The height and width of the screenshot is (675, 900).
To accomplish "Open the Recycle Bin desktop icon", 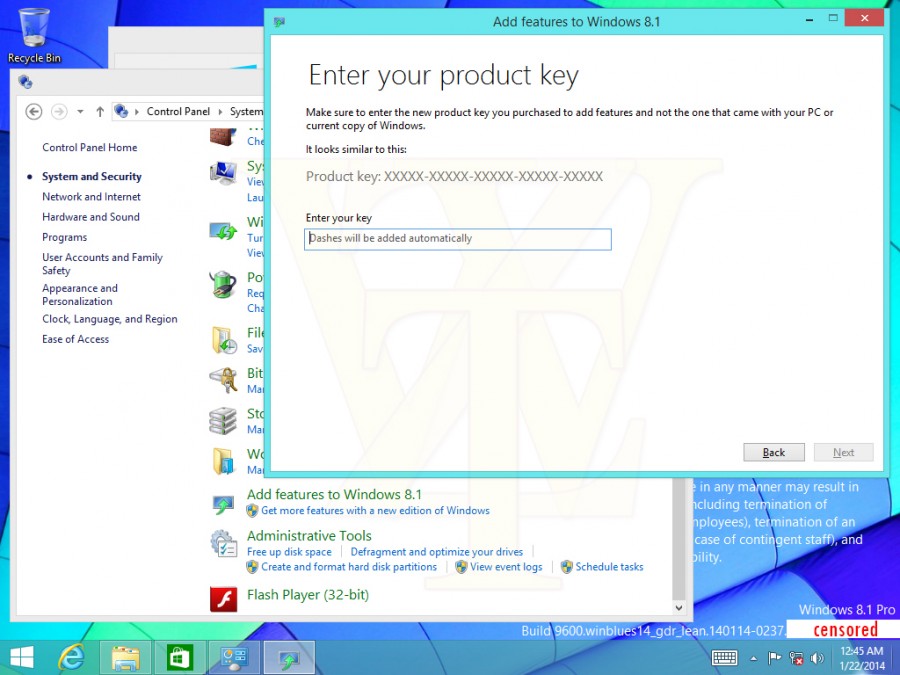I will [34, 30].
